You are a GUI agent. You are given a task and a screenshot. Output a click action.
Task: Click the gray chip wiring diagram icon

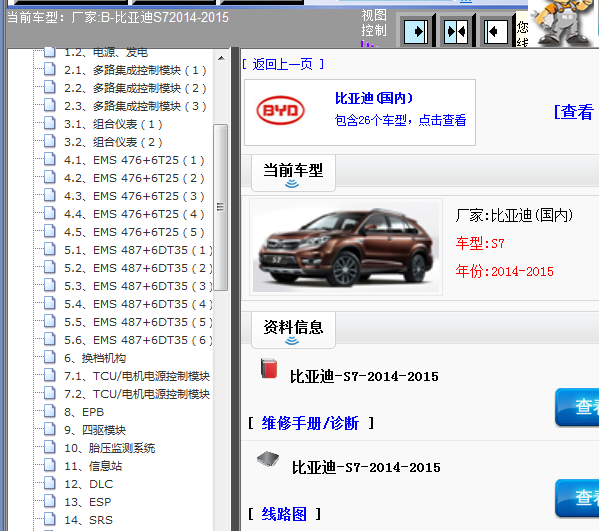268,459
